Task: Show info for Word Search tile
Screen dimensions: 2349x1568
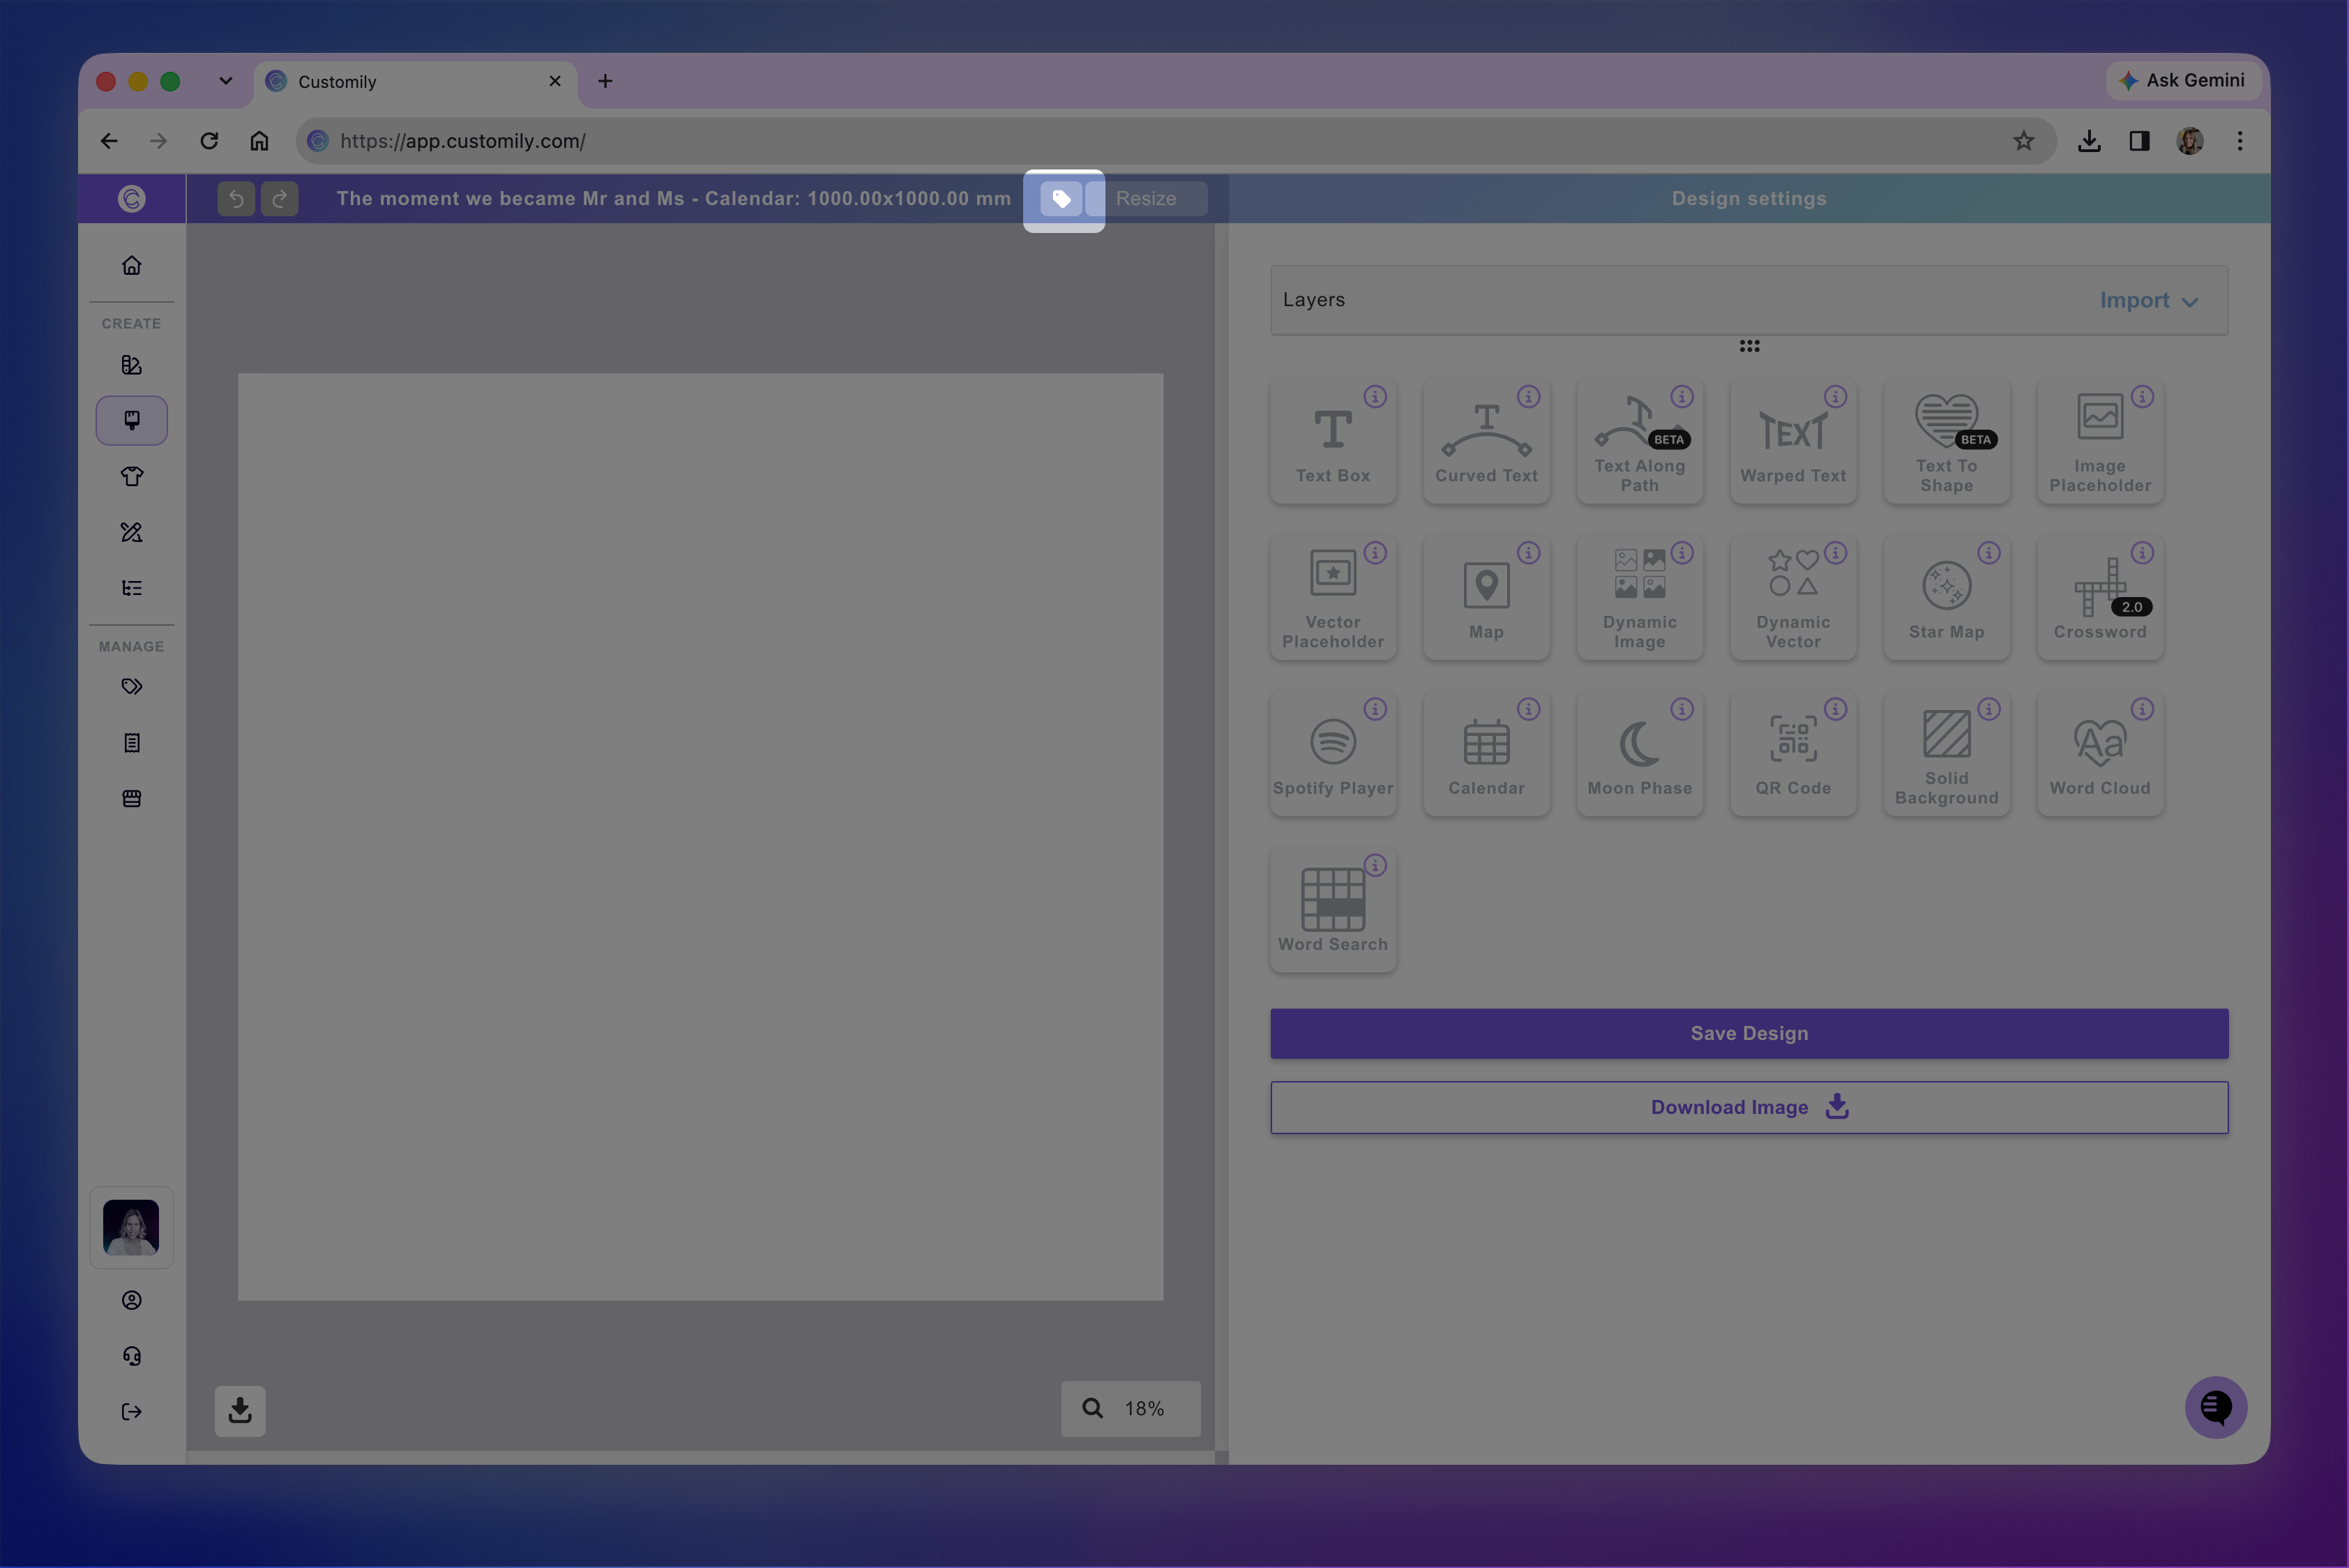Action: [1376, 865]
